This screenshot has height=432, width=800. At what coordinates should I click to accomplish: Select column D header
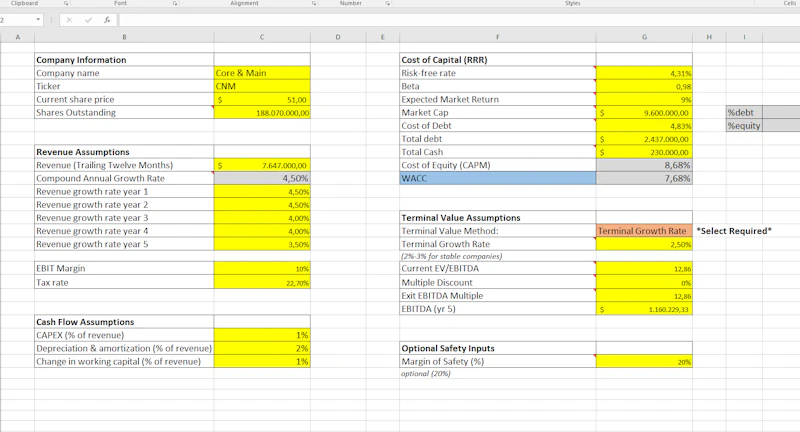pos(338,37)
